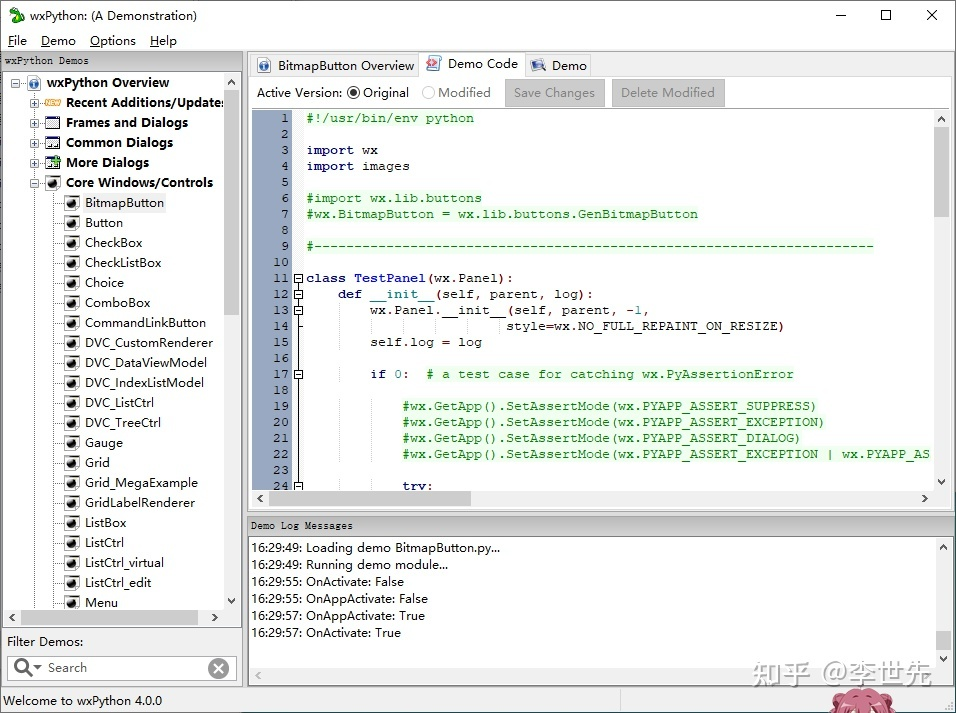Collapse the wxPython Overview root node
Image resolution: width=956 pixels, height=713 pixels.
pos(15,83)
